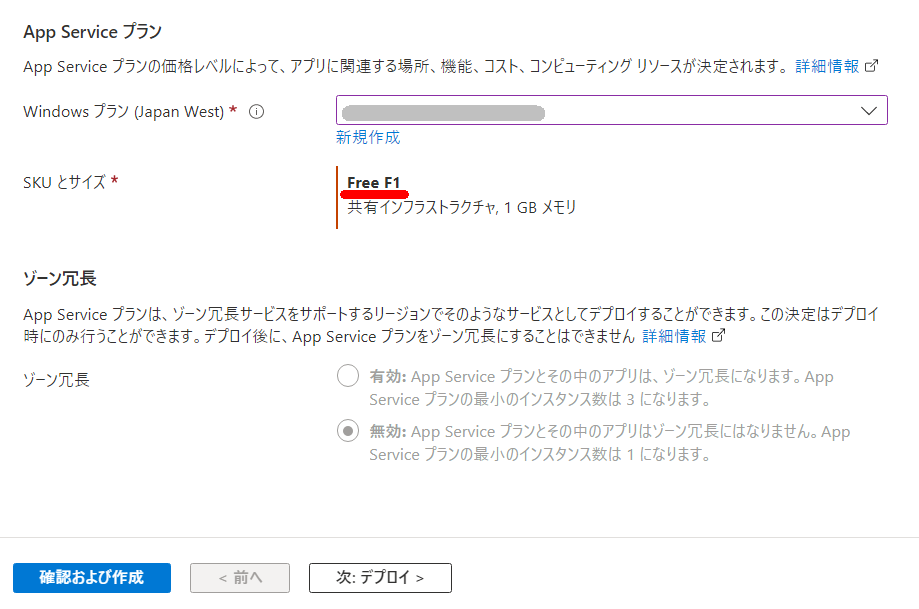Click the 新規作成 link under plan dropdown
This screenshot has width=919, height=609.
(368, 137)
